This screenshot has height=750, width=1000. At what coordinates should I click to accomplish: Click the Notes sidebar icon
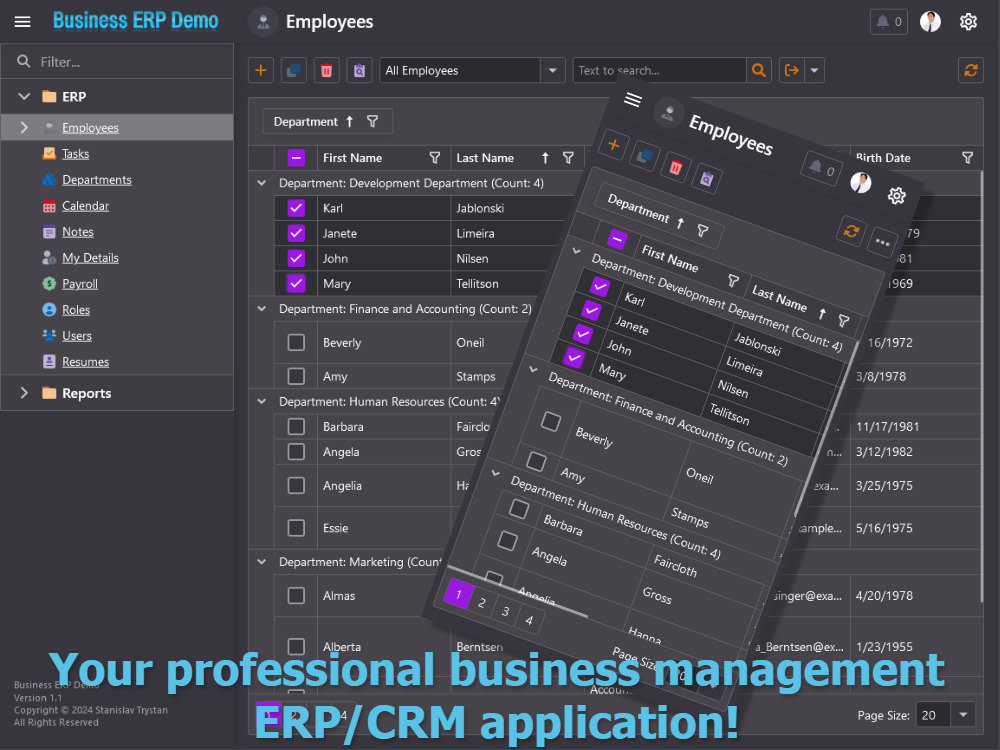point(49,232)
